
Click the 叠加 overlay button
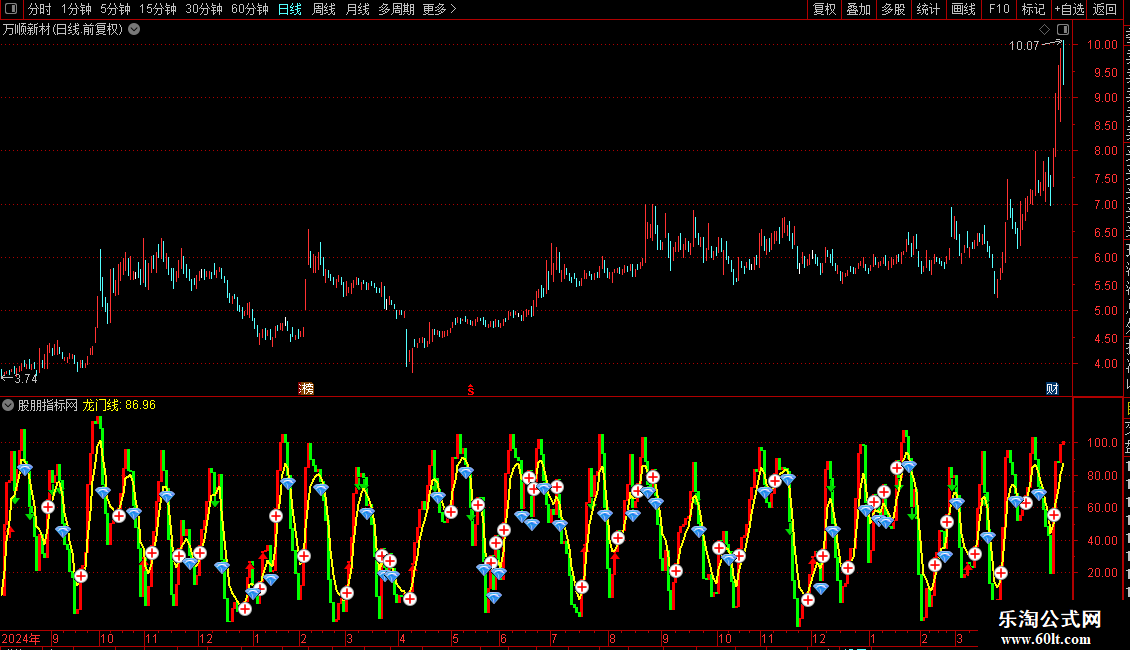pyautogui.click(x=858, y=9)
